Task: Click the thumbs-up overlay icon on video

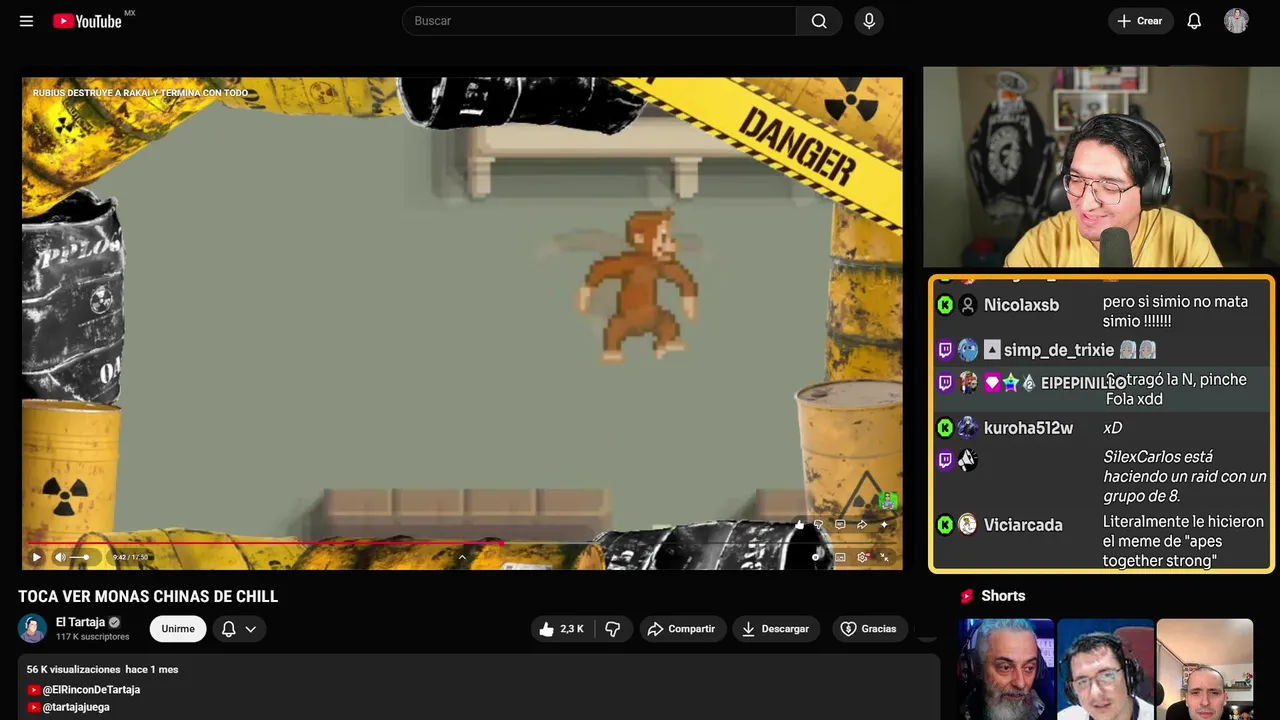Action: click(799, 524)
